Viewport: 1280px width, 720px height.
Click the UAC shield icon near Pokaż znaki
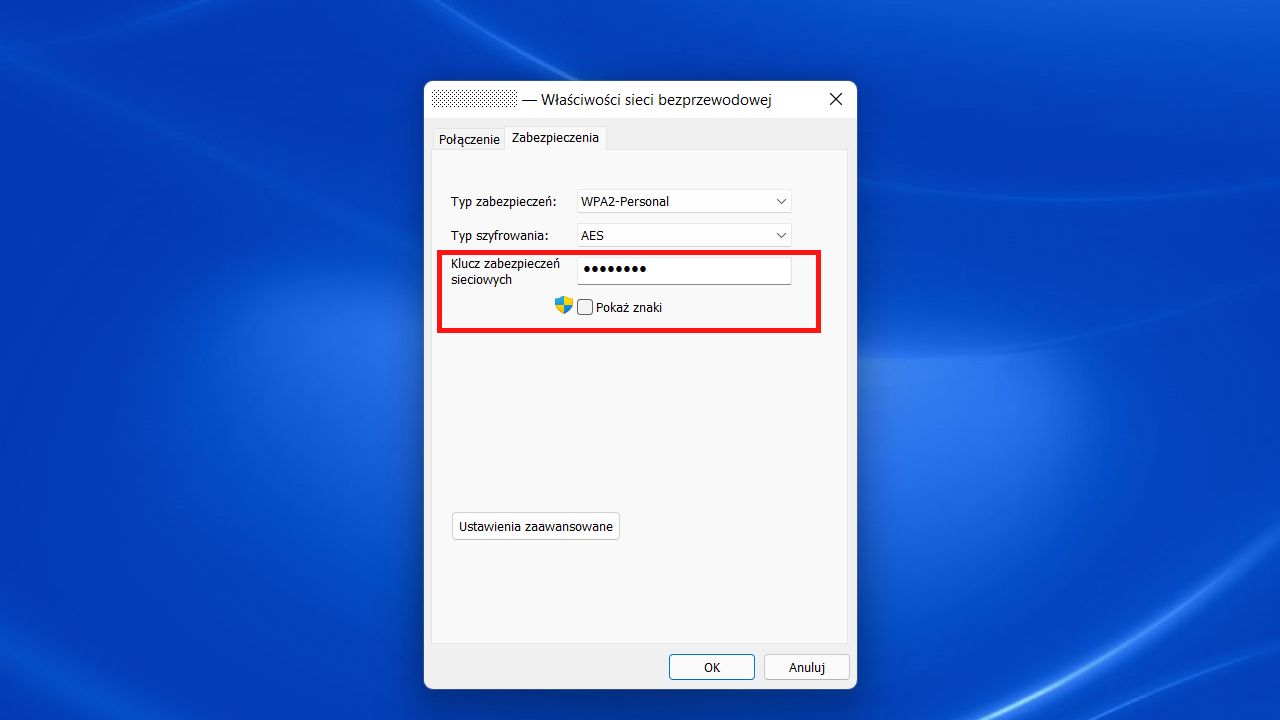tap(563, 306)
